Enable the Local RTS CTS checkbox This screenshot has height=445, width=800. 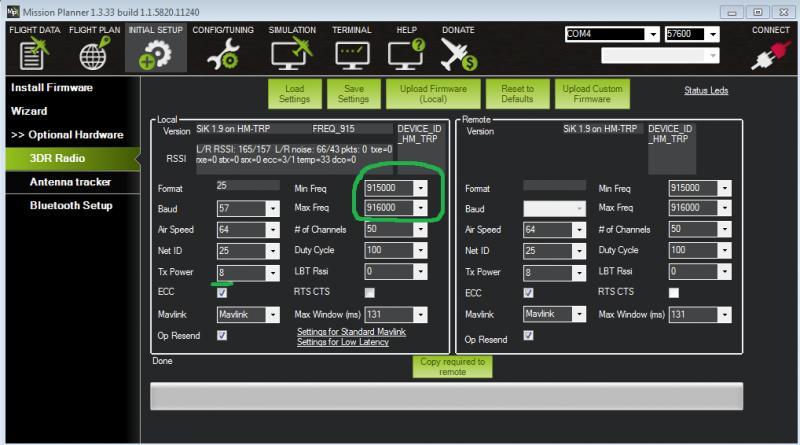click(x=370, y=293)
